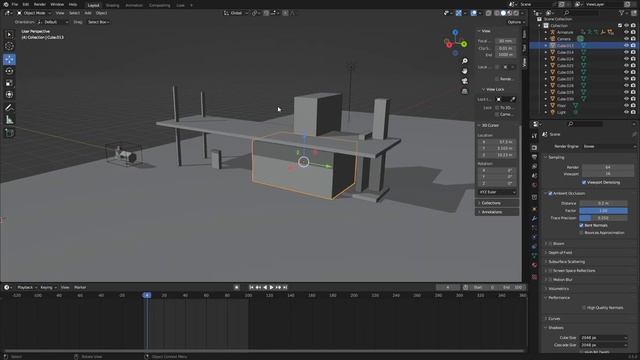Click the zoom magnifier viewport icon
This screenshot has height=360, width=640.
(x=464, y=61)
